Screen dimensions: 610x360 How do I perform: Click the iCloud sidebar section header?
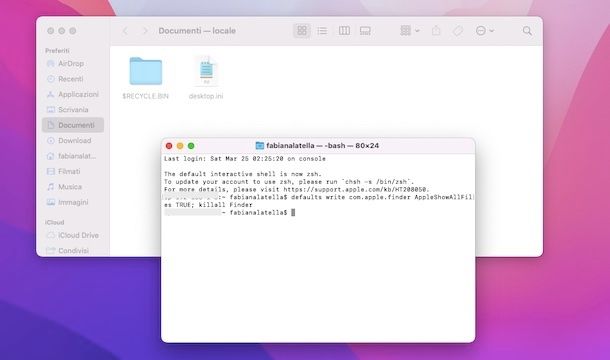pos(54,223)
